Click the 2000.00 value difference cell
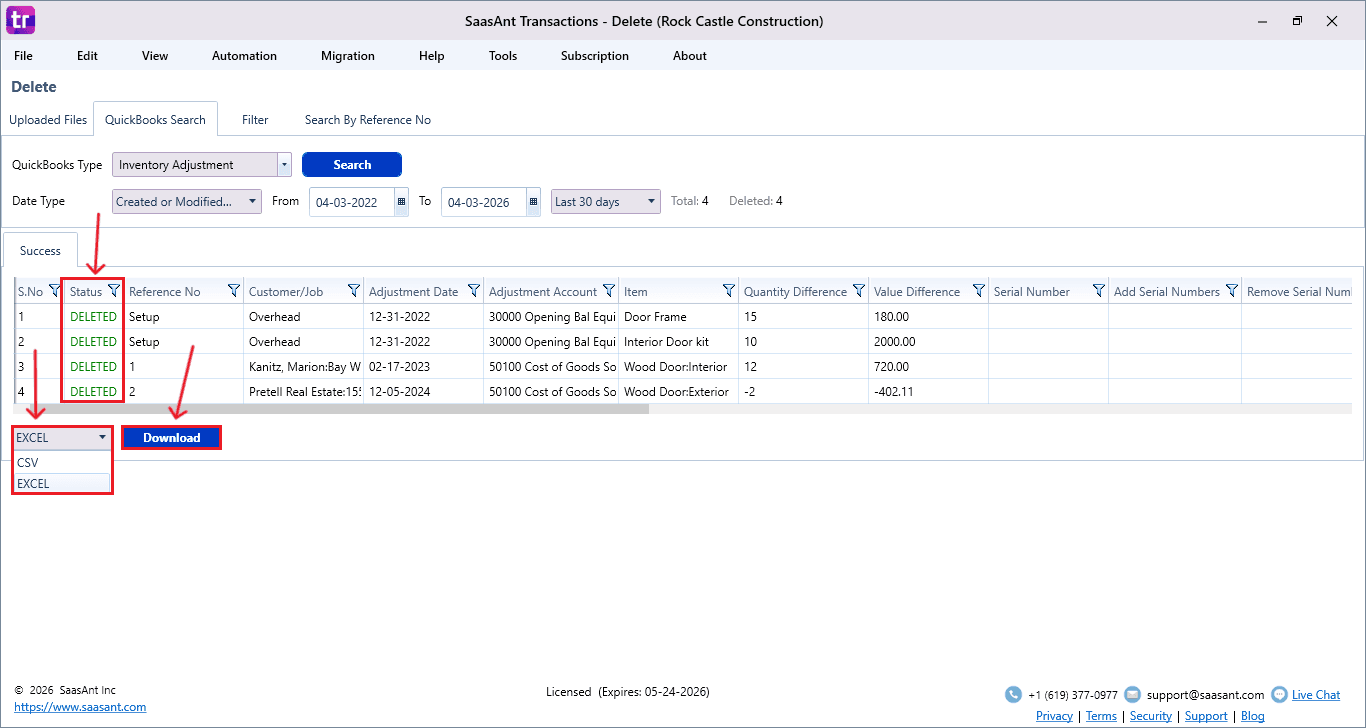Screen dimensions: 1366x728 click(928, 342)
